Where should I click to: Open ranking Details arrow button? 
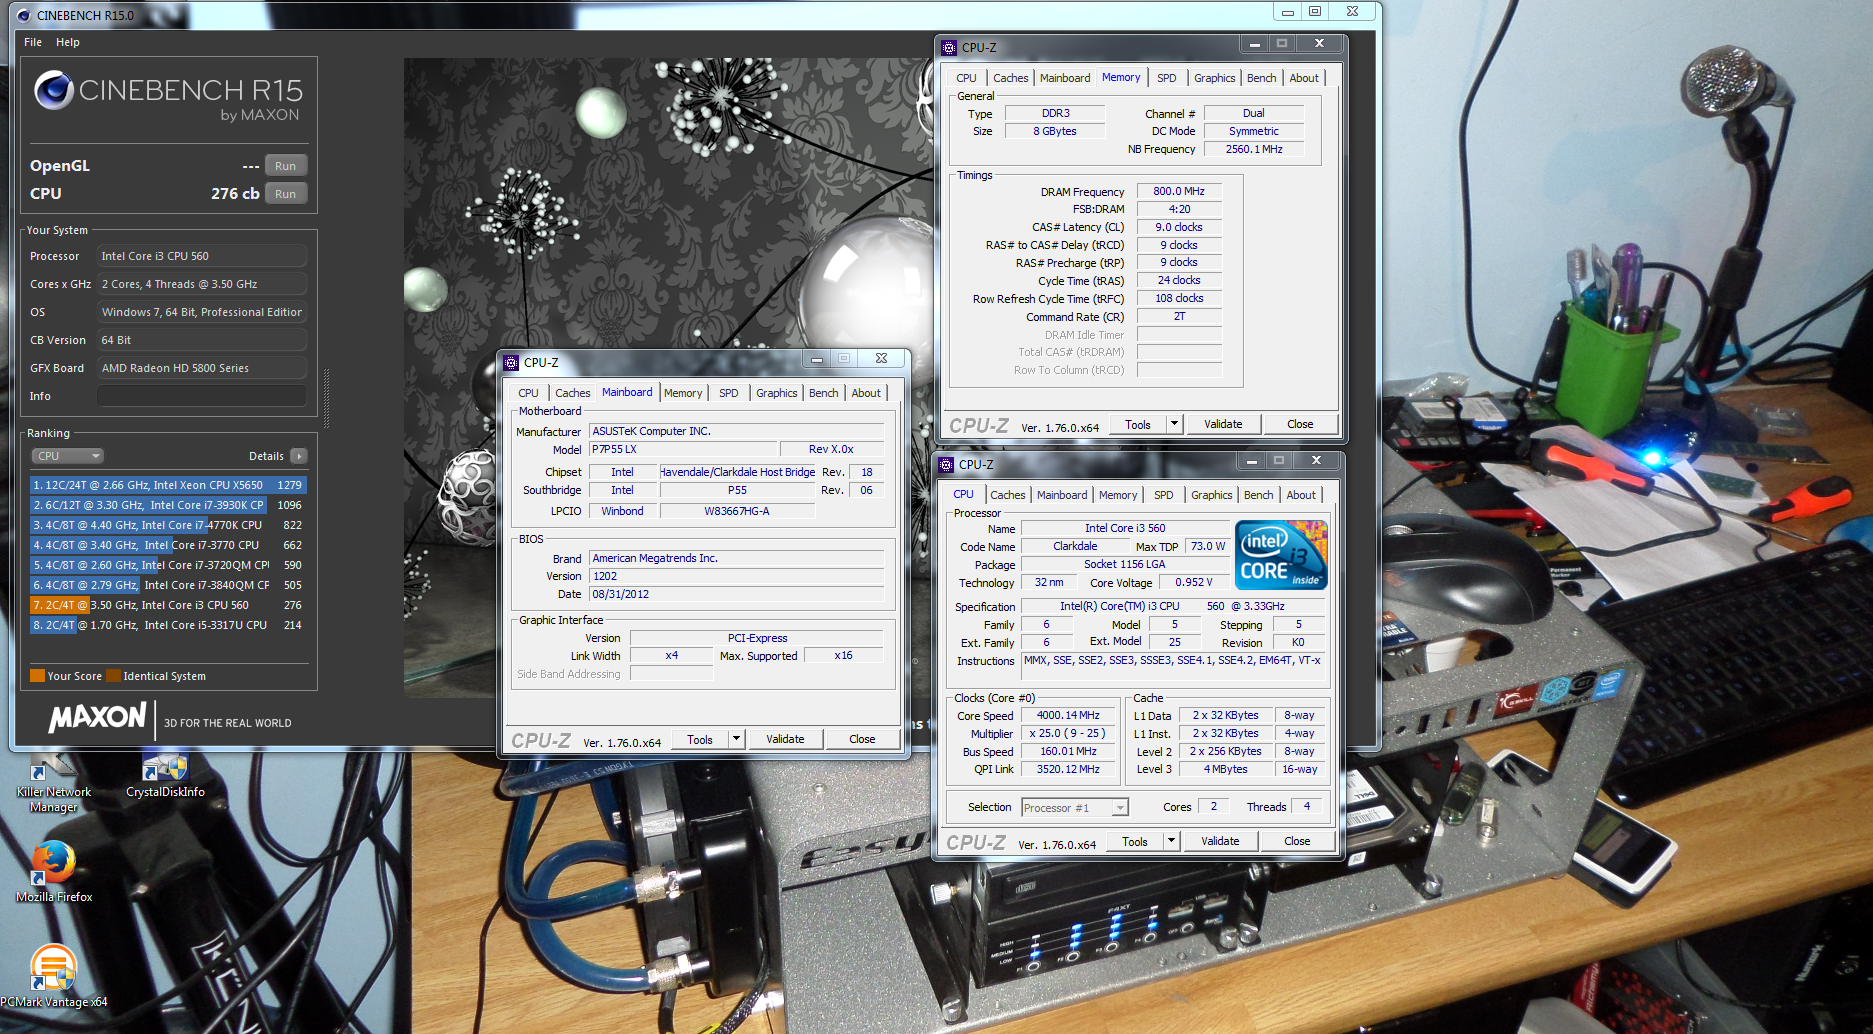coord(298,456)
